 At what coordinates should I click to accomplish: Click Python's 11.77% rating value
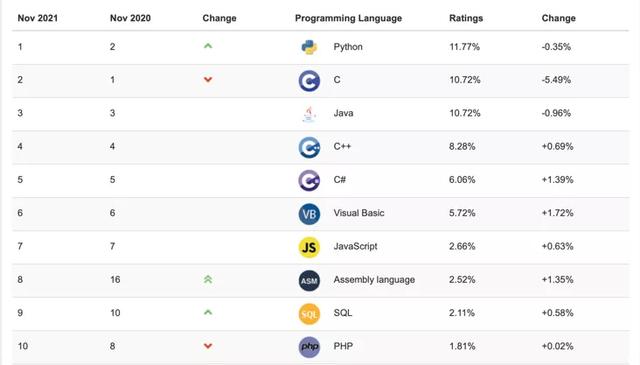coord(464,47)
